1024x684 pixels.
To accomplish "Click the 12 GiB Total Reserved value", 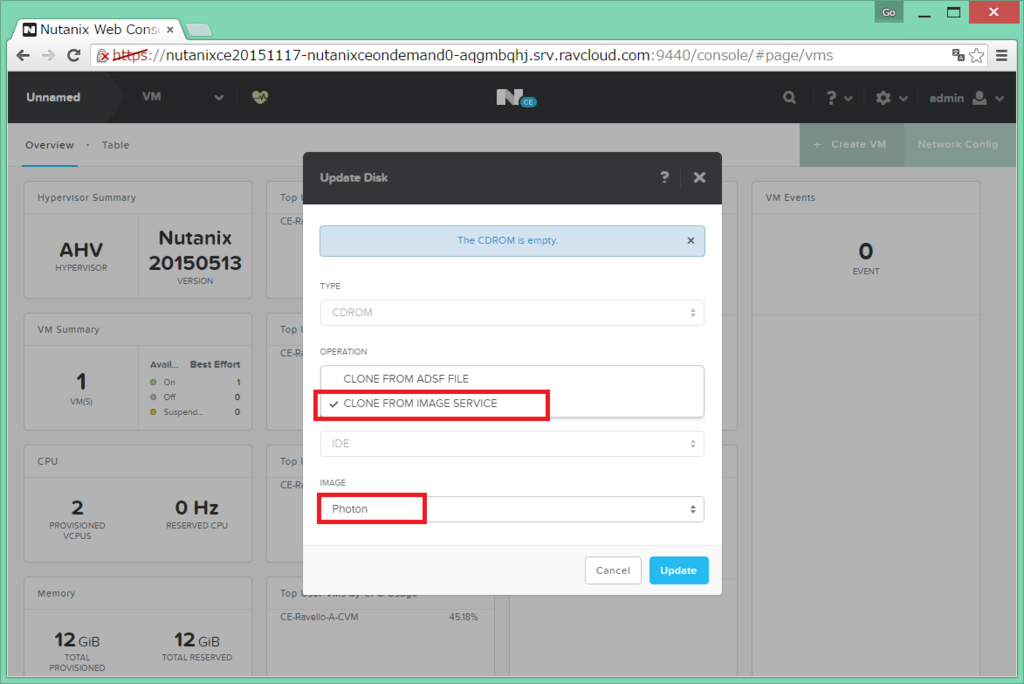I will [197, 640].
